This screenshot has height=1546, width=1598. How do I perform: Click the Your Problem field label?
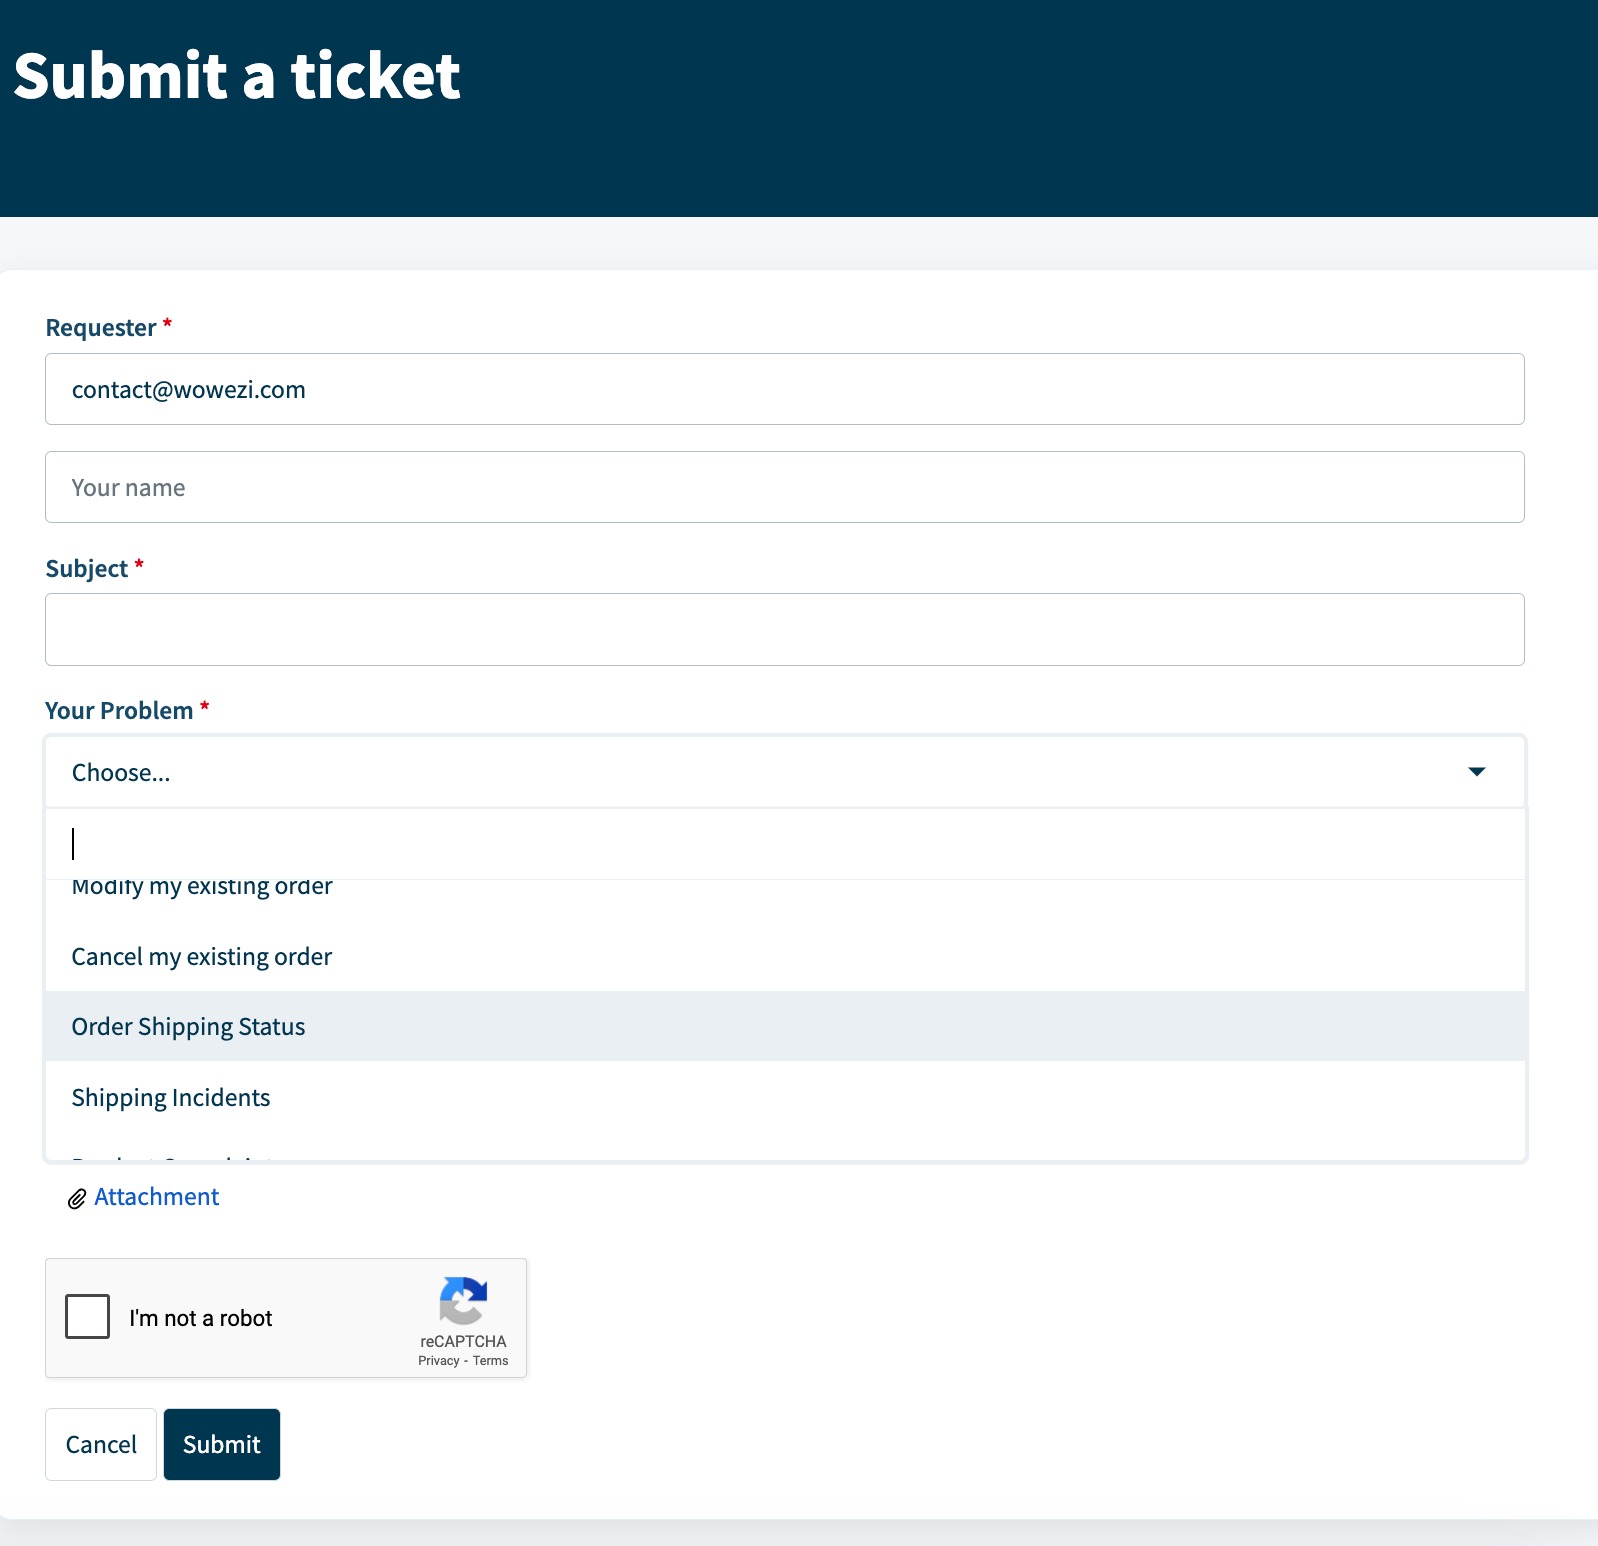[x=119, y=711]
